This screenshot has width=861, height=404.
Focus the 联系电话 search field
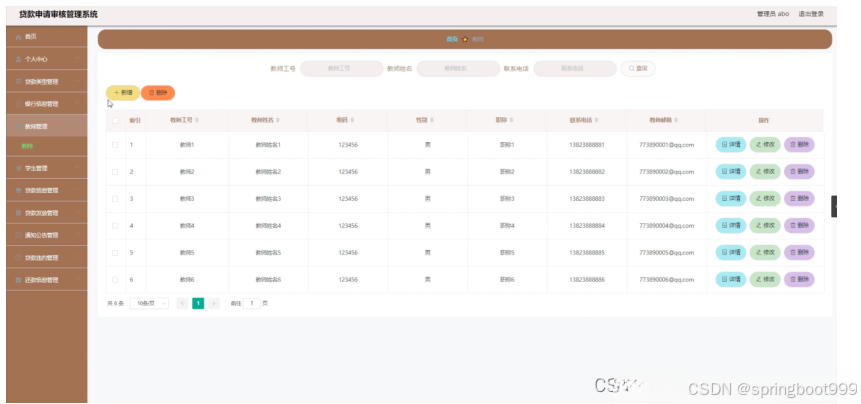point(575,69)
